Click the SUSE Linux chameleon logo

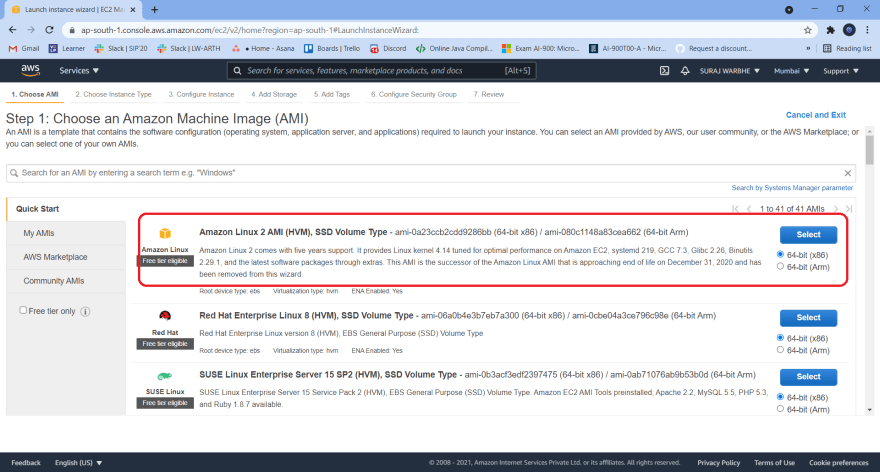[x=164, y=376]
